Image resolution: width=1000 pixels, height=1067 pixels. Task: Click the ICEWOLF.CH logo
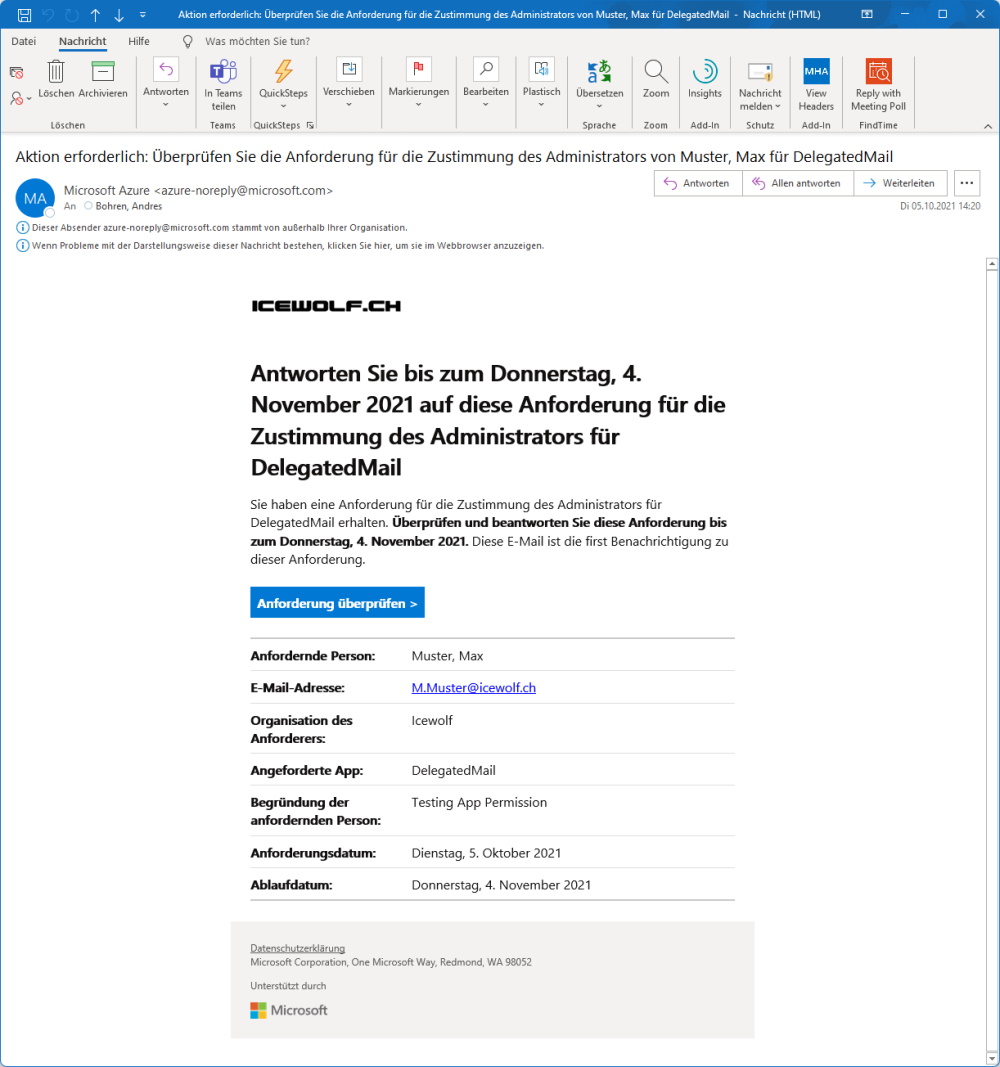[326, 306]
